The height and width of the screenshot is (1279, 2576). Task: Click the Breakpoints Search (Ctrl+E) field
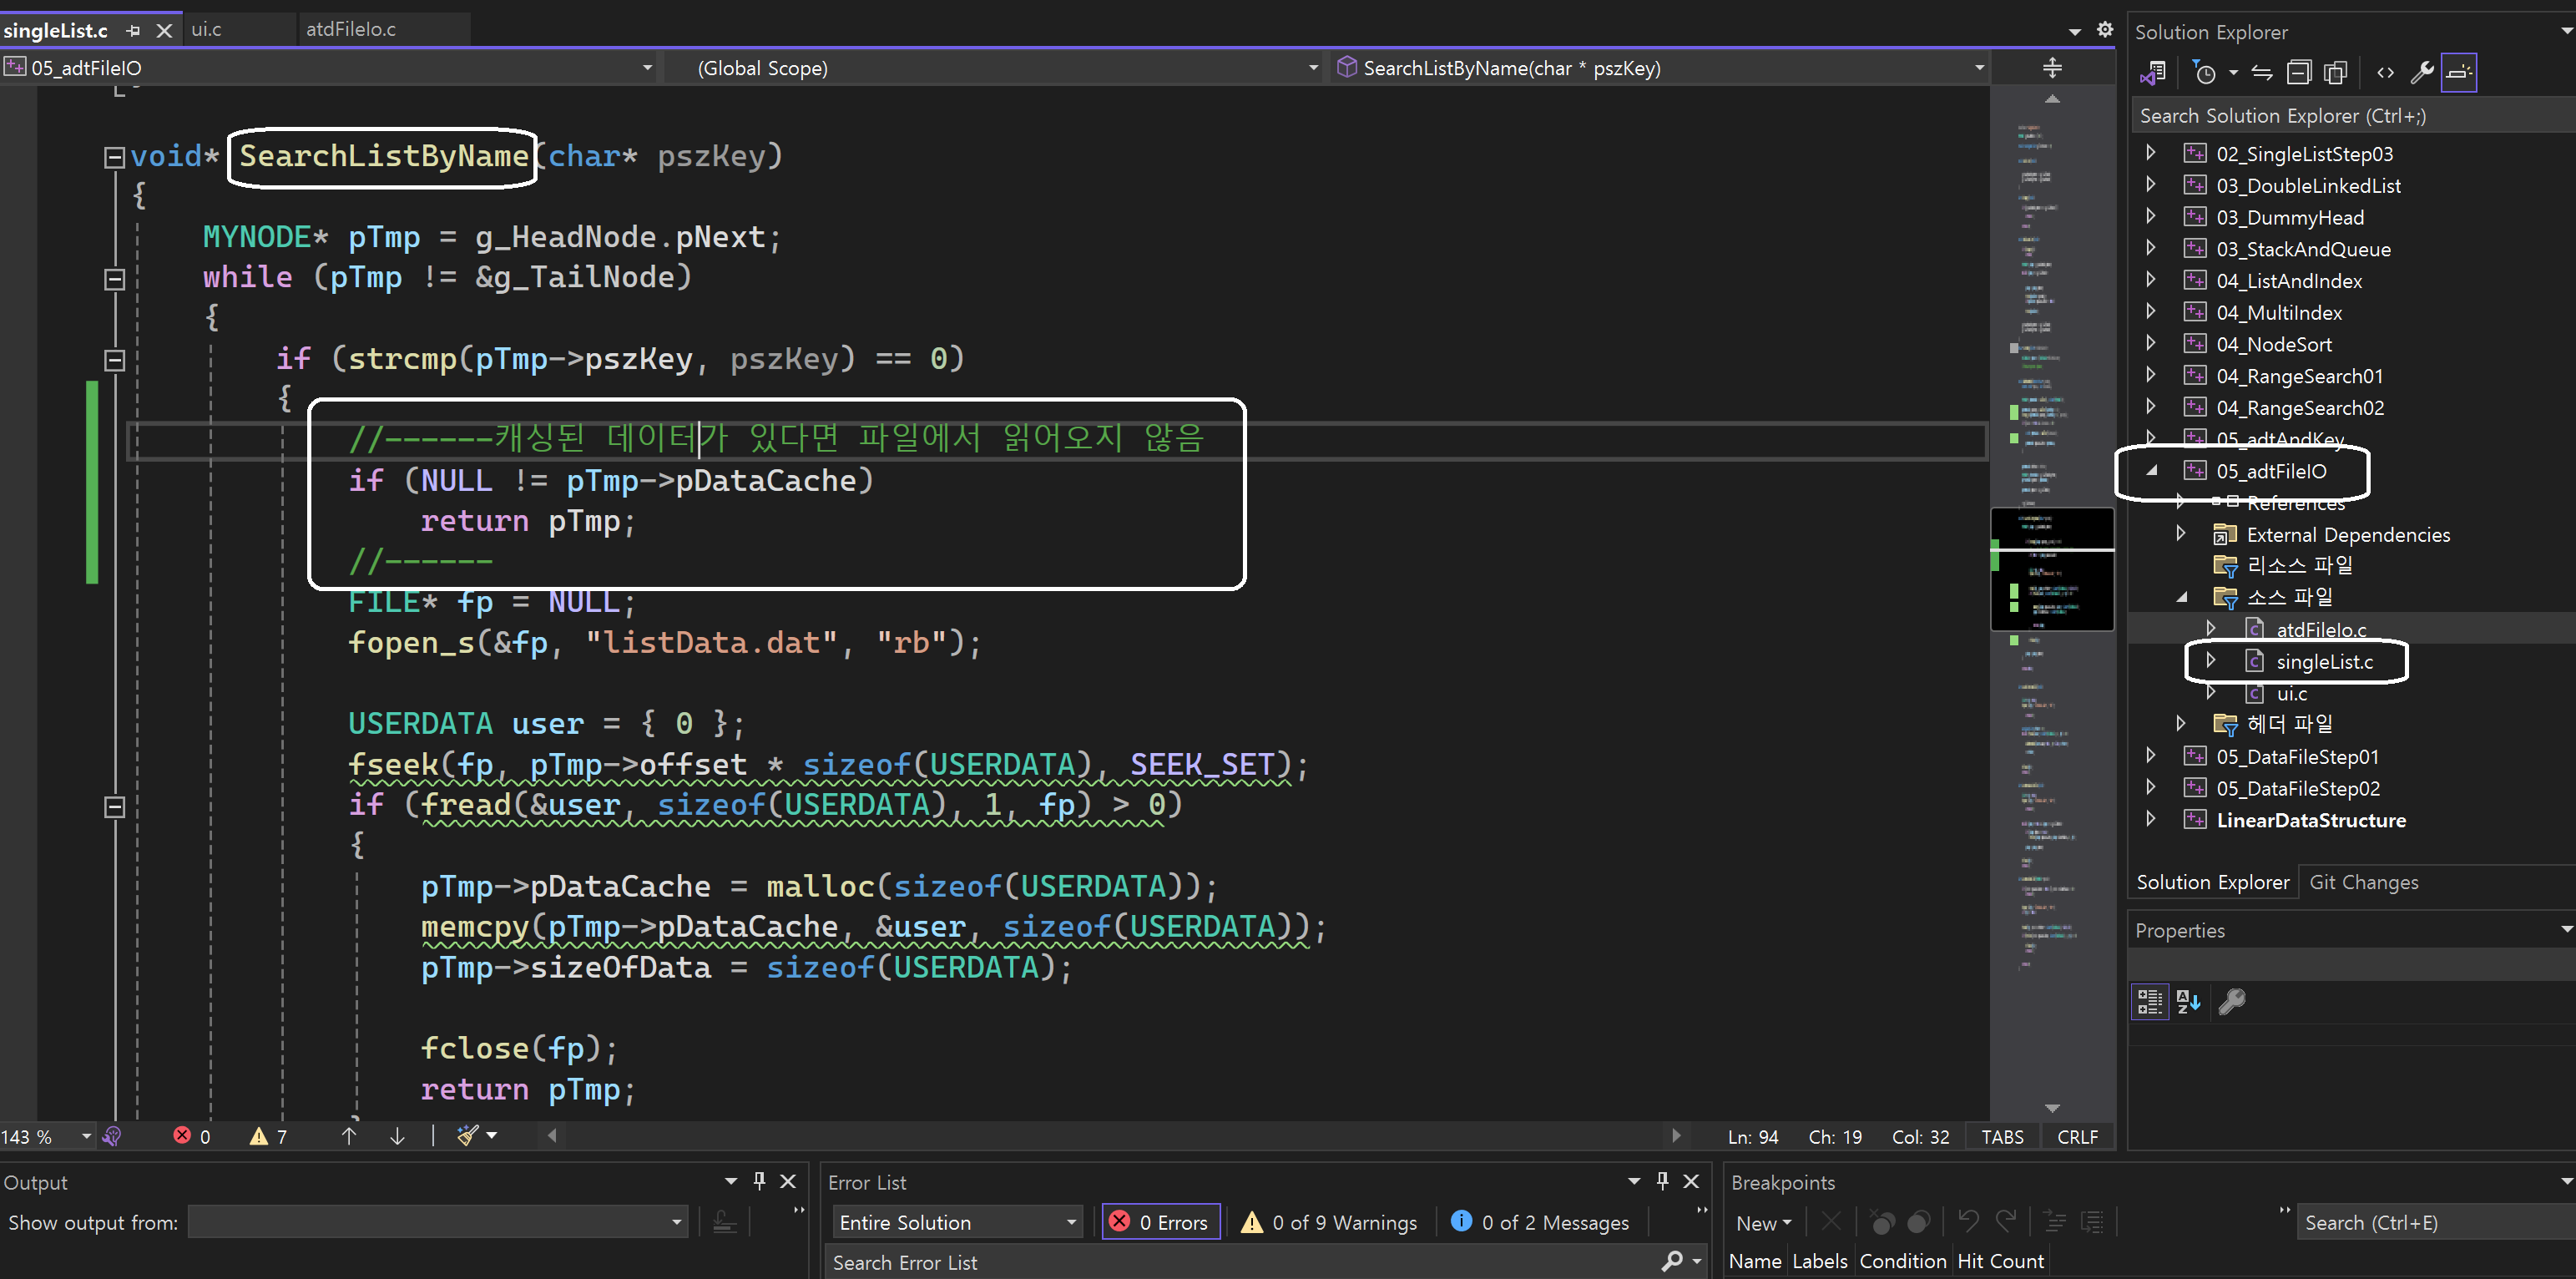pyautogui.click(x=2436, y=1222)
